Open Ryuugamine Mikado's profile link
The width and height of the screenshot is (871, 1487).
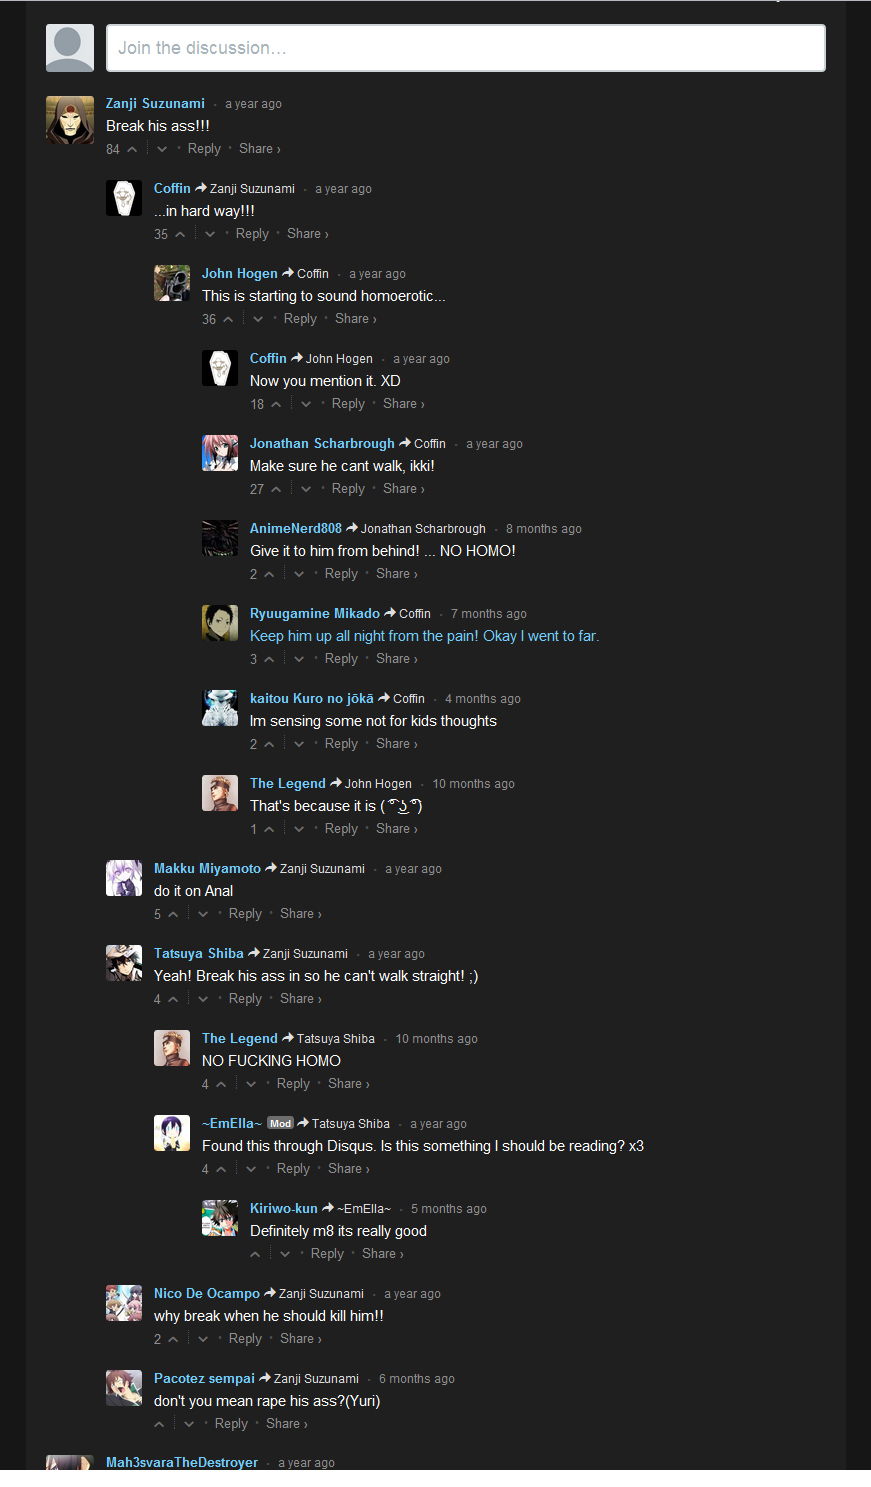pos(315,614)
